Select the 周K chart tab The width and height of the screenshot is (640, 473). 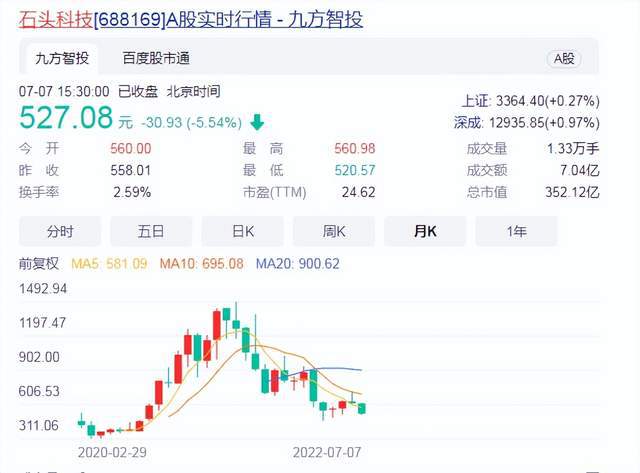pyautogui.click(x=334, y=231)
